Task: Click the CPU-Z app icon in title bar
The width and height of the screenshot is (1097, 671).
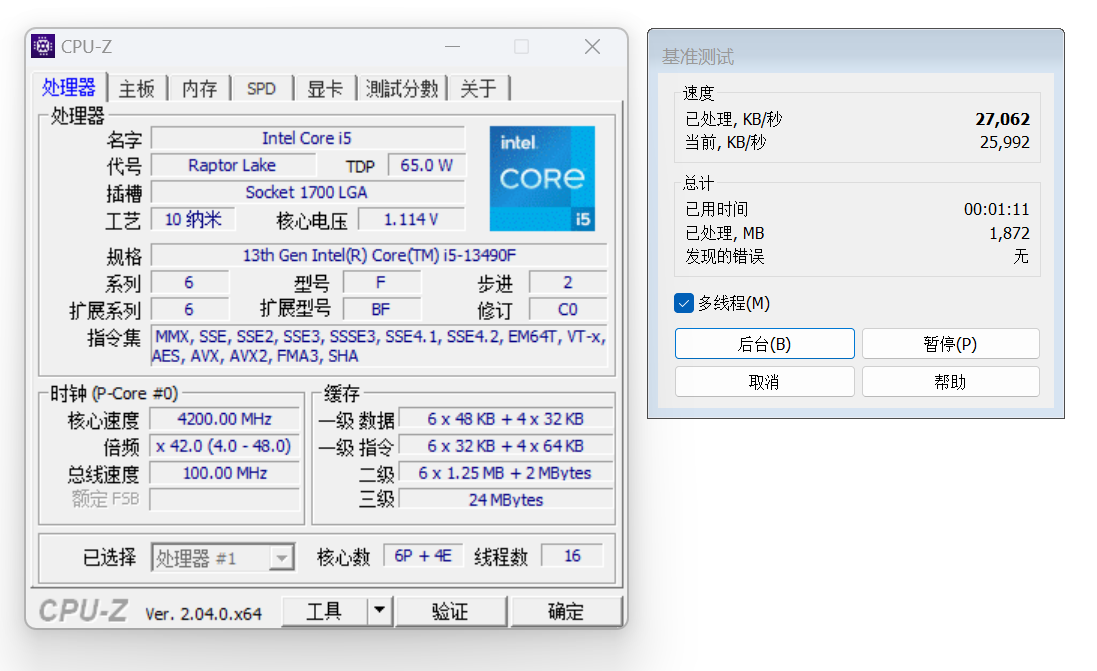Action: (43, 46)
